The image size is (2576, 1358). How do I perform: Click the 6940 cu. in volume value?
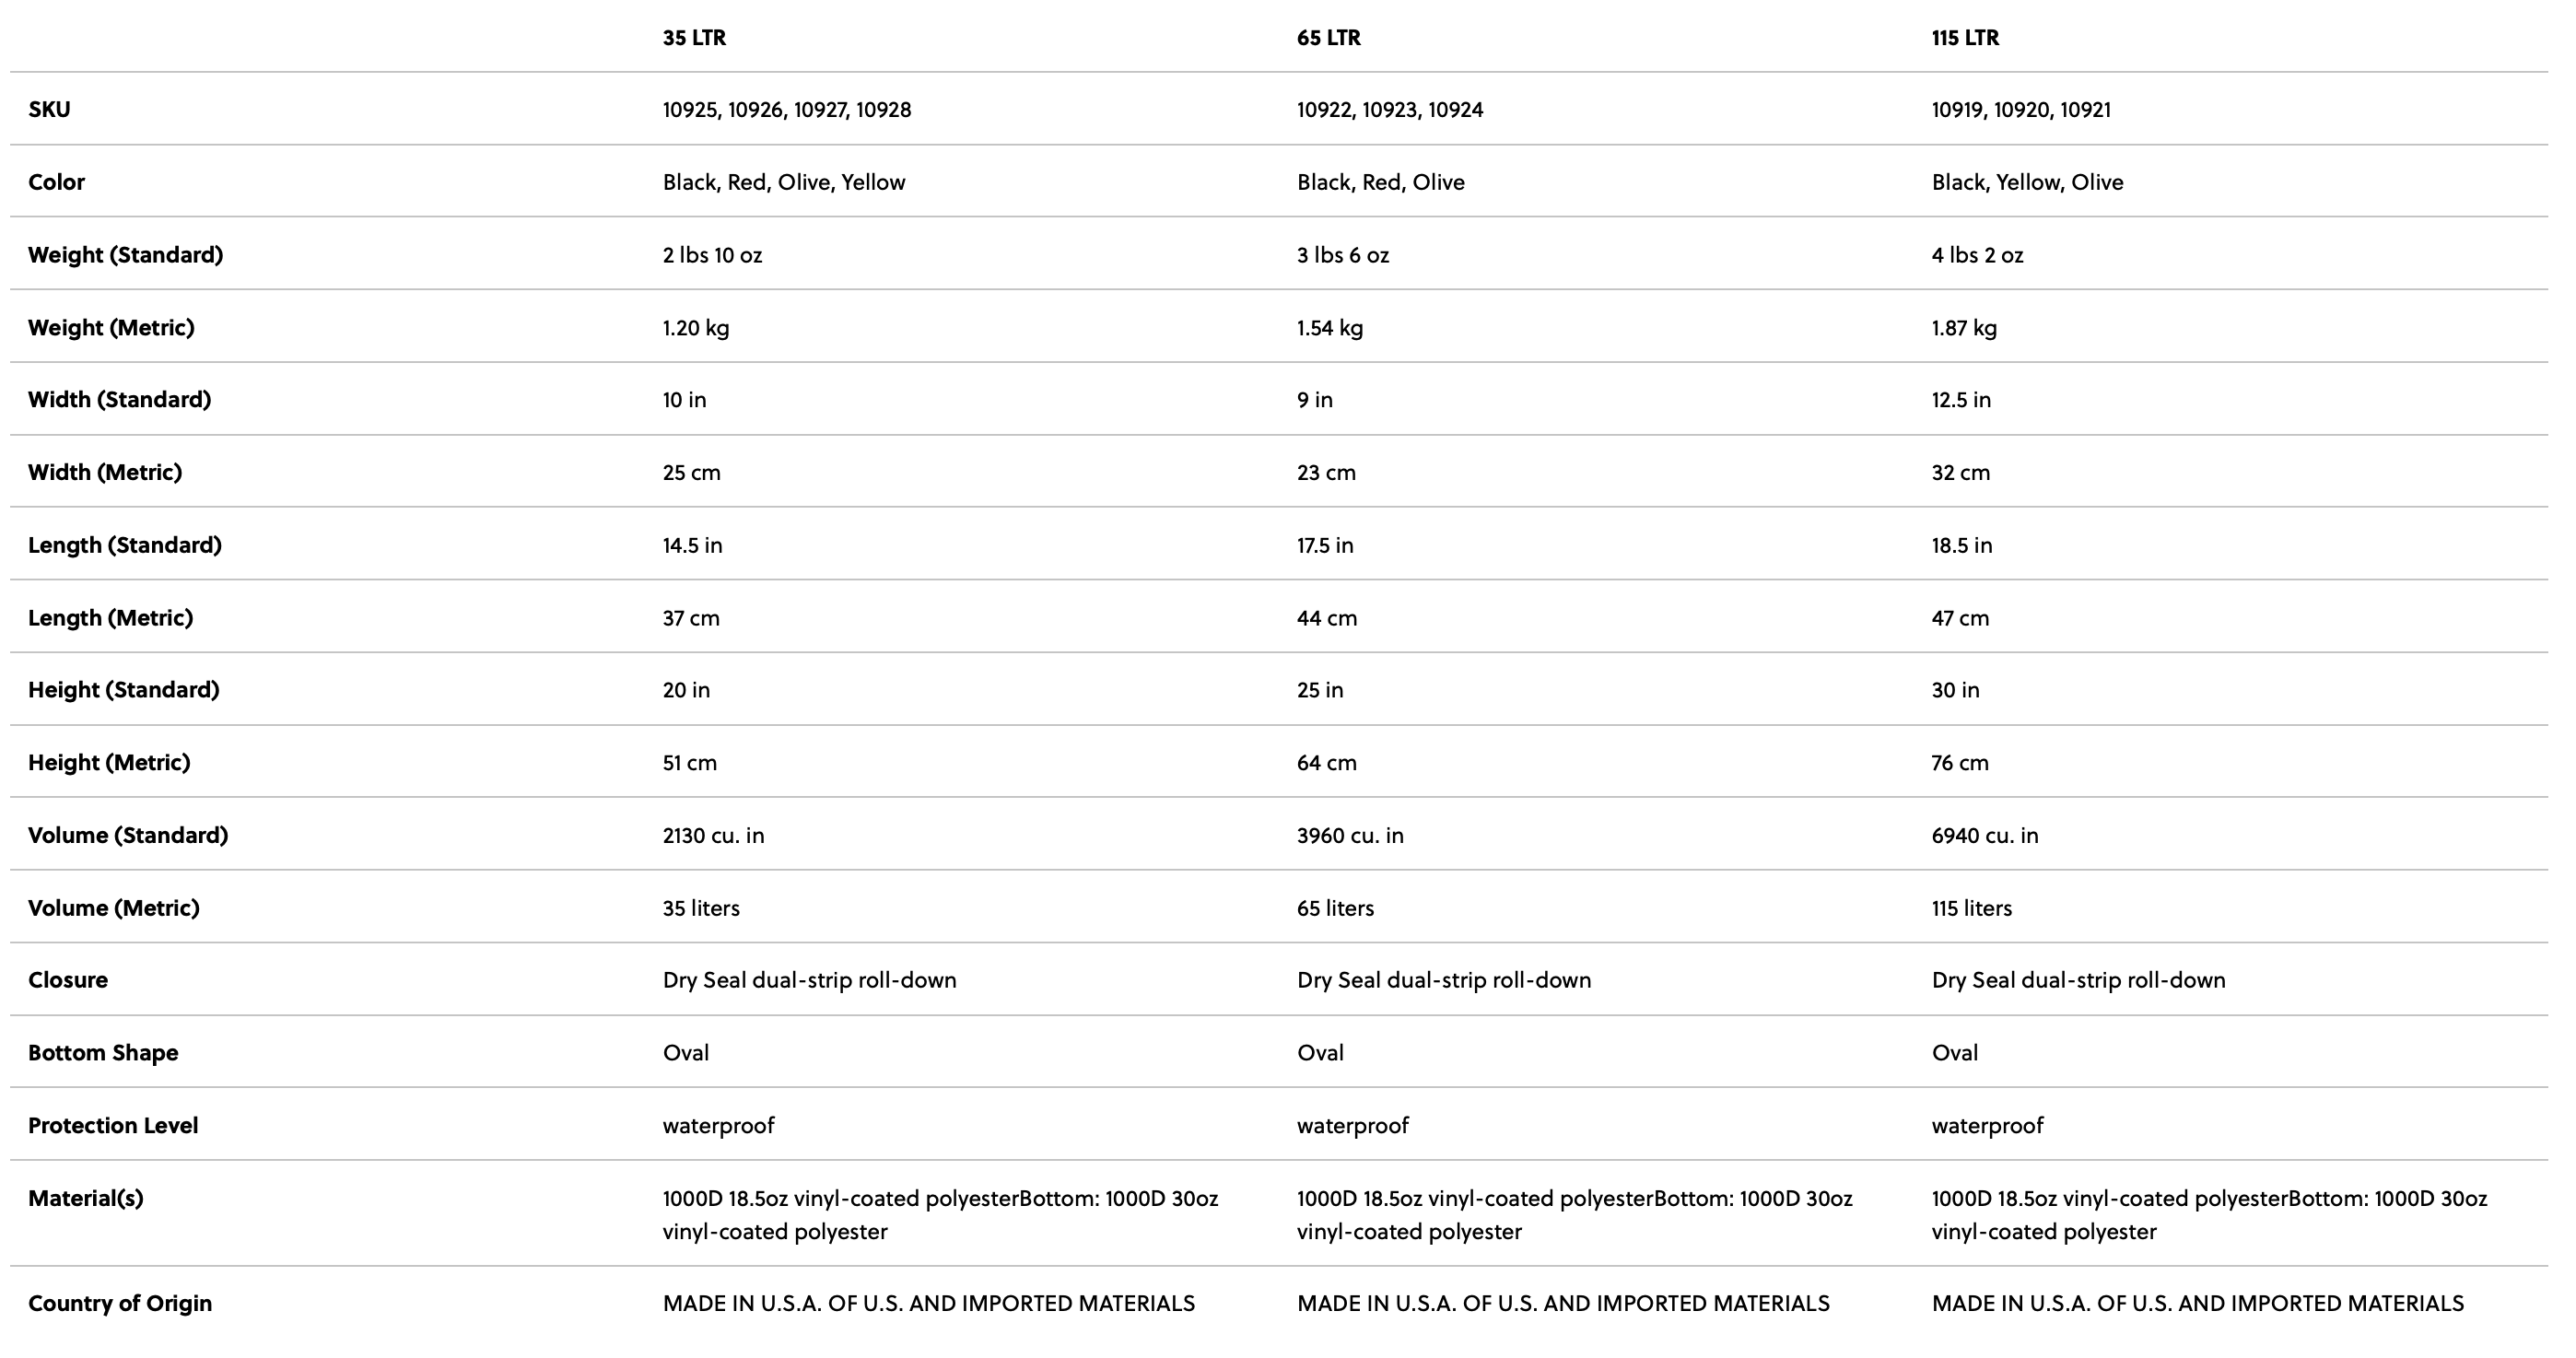tap(1984, 836)
